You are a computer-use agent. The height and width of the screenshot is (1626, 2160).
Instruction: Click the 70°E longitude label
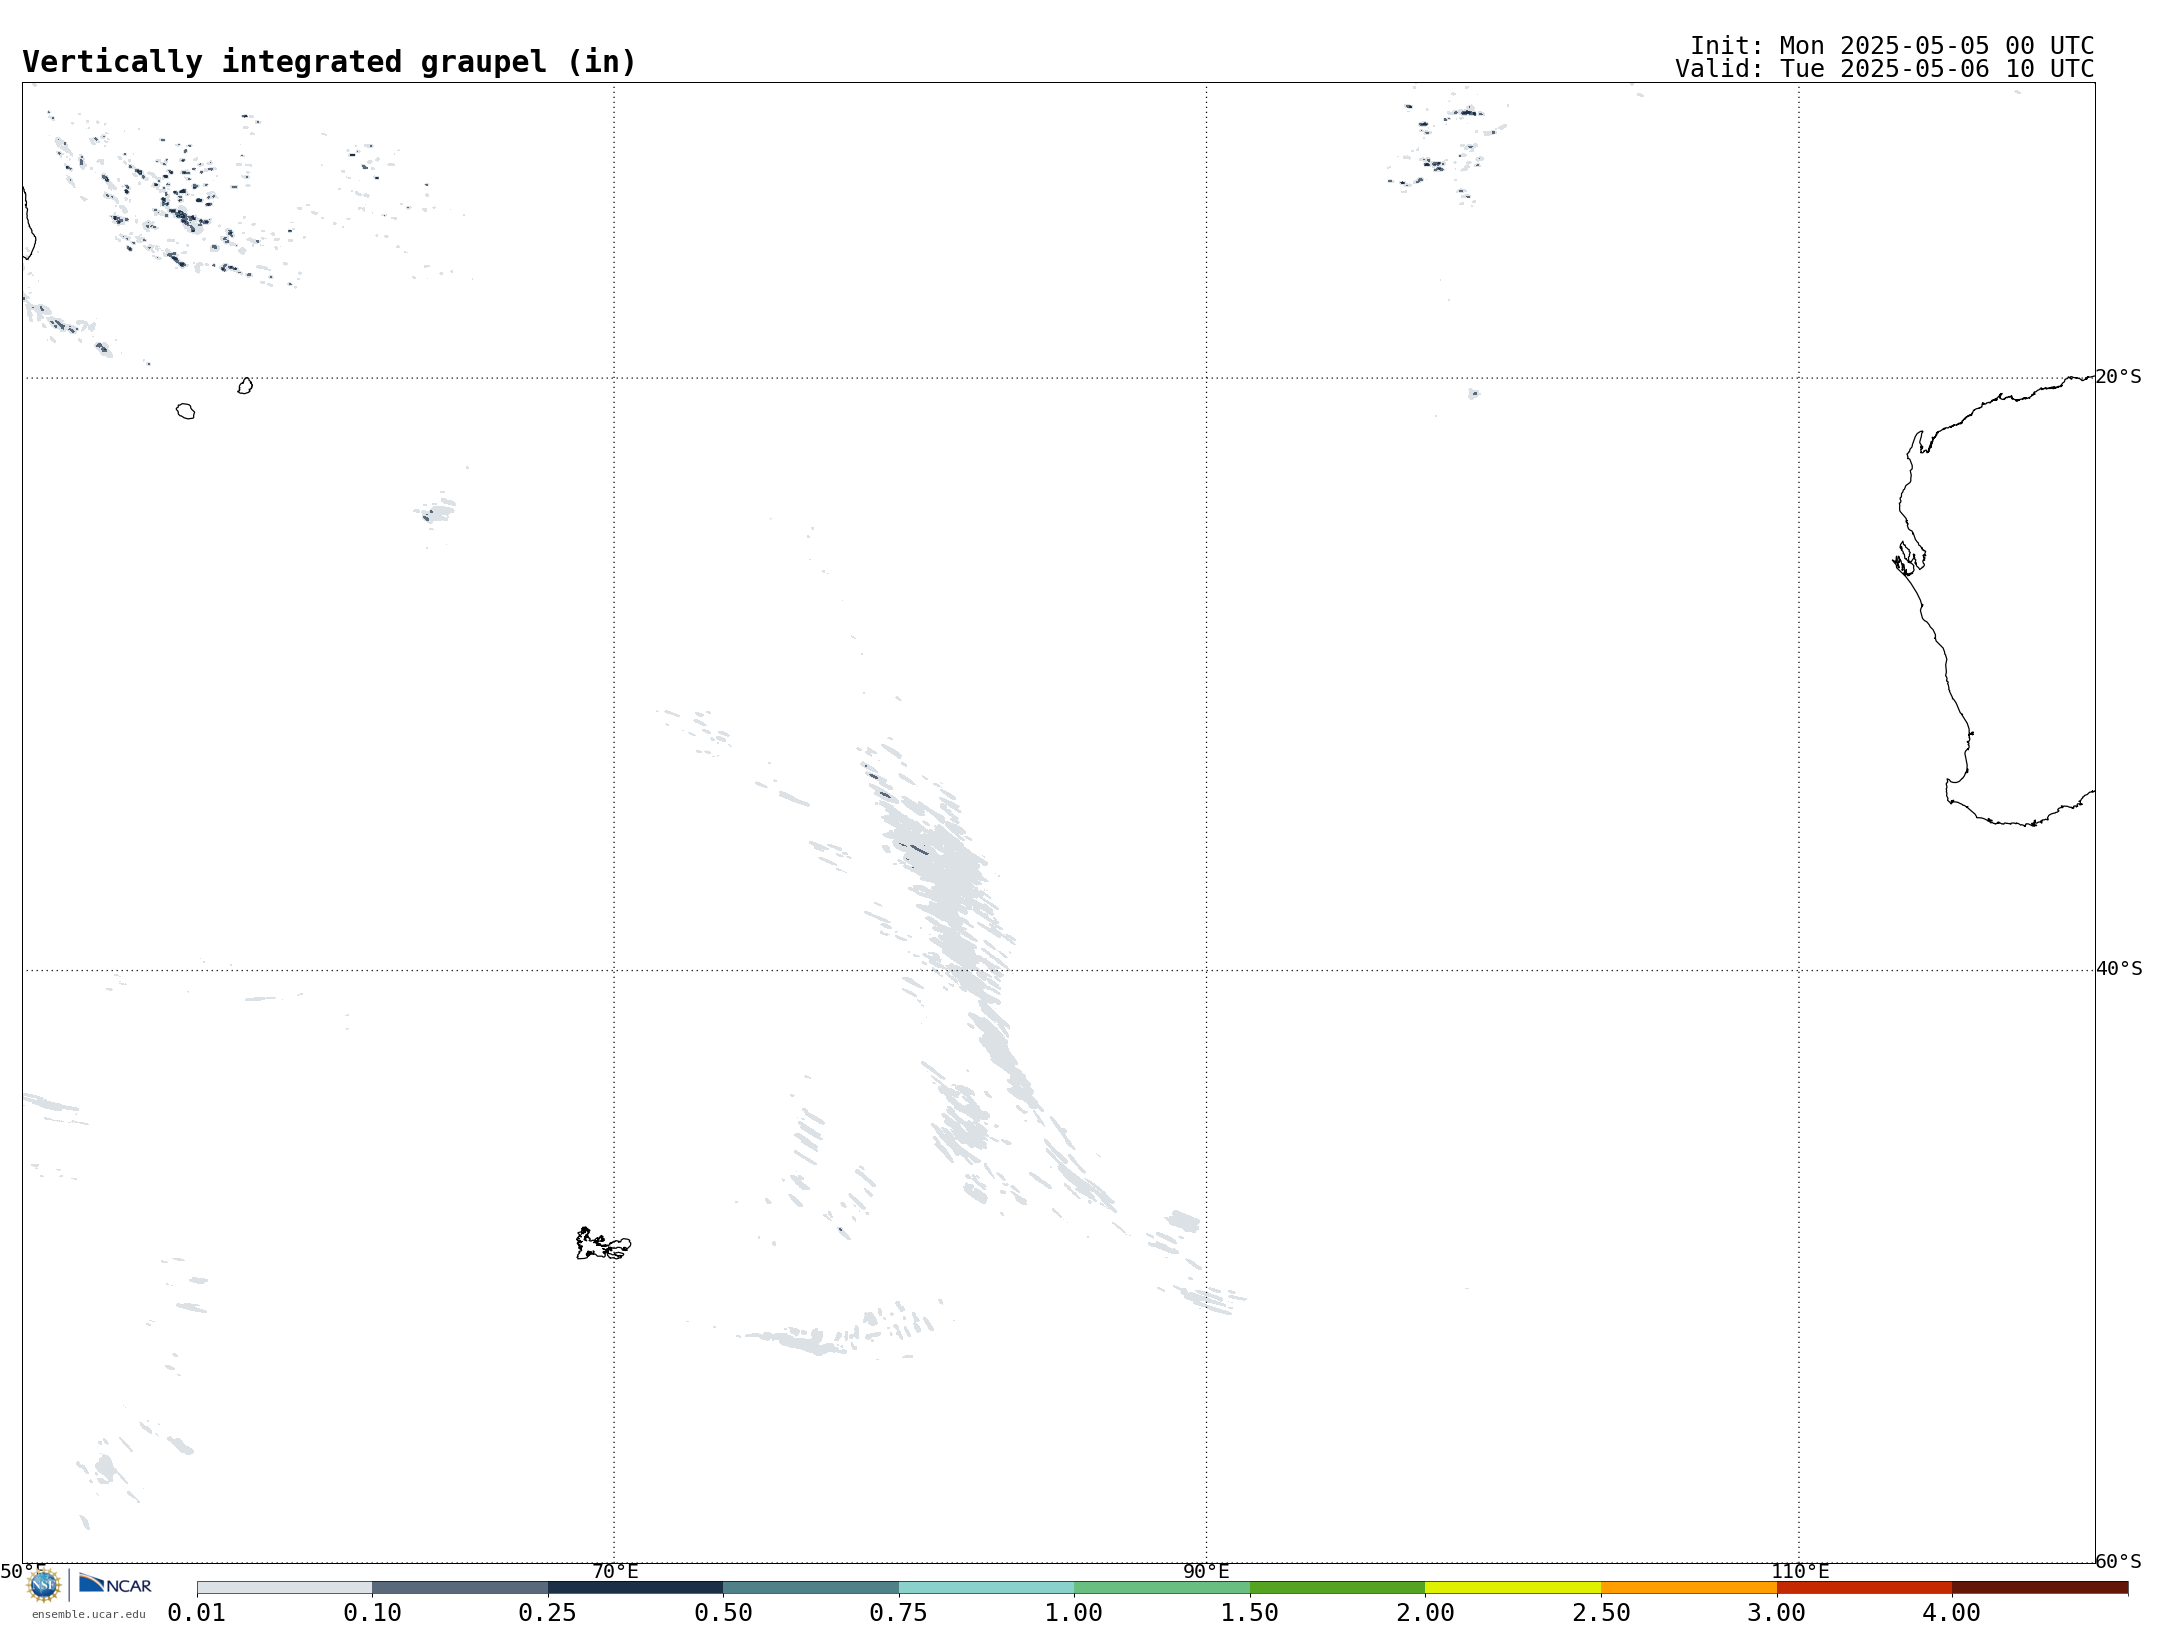pos(615,1572)
